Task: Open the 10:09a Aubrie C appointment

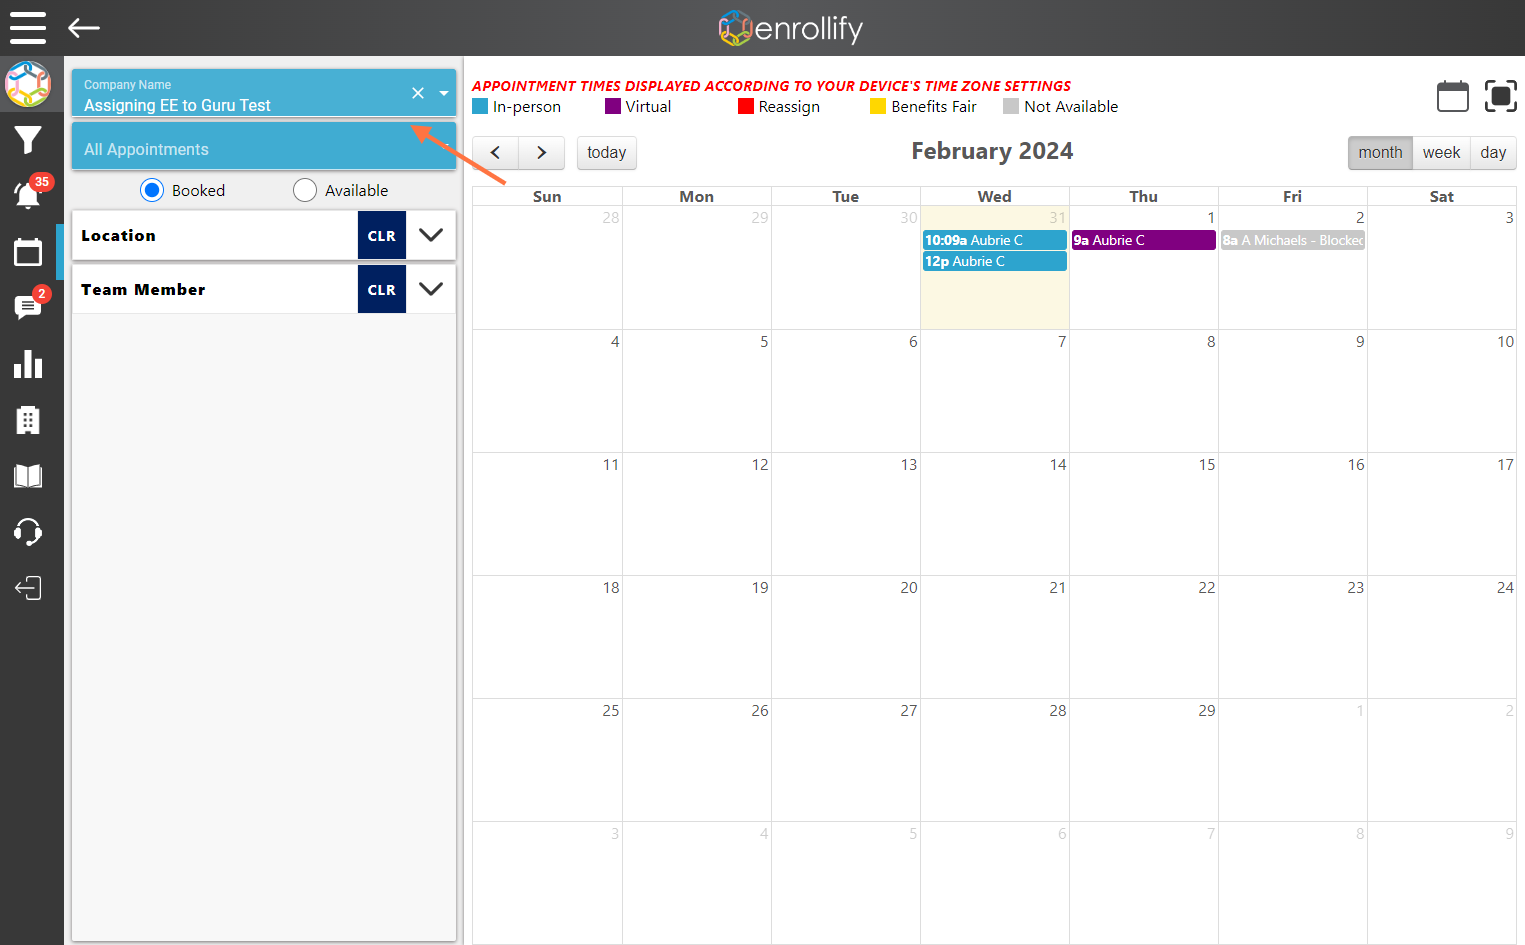Action: 995,240
